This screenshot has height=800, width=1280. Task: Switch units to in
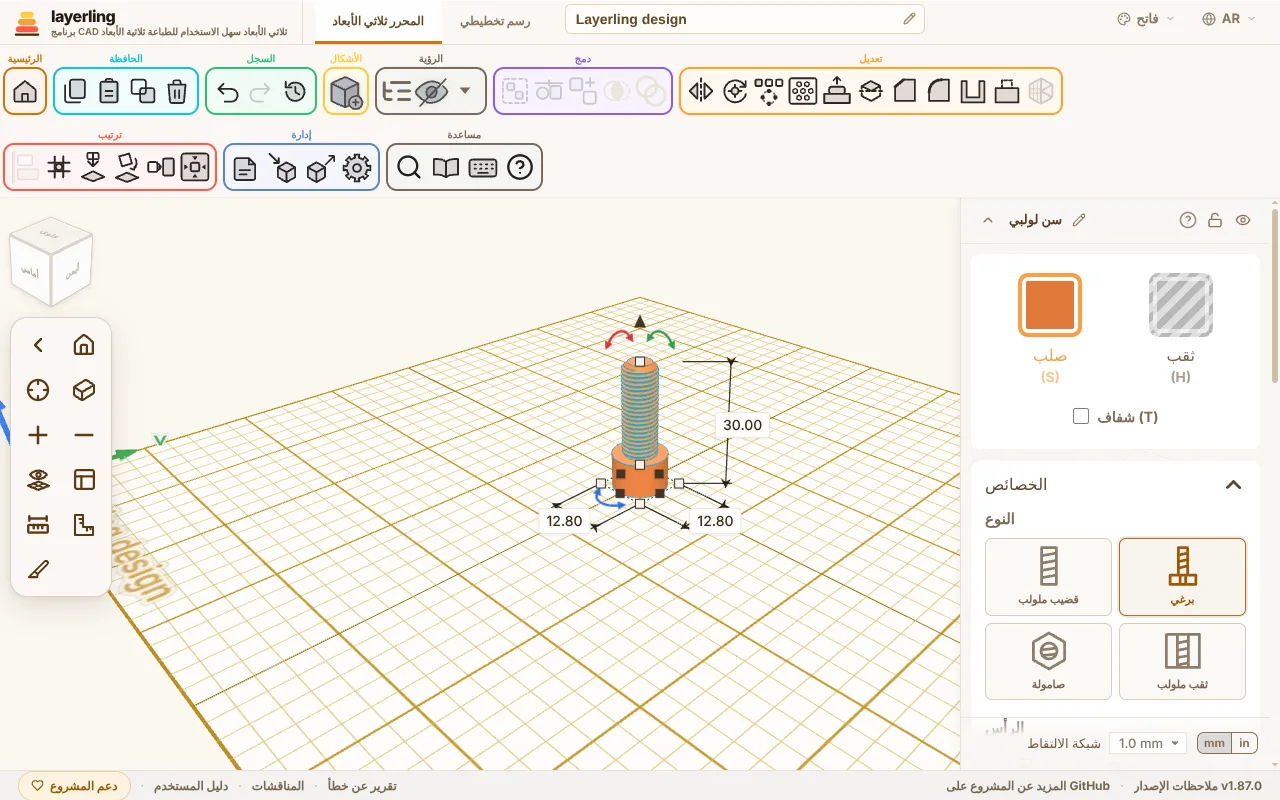tap(1244, 743)
